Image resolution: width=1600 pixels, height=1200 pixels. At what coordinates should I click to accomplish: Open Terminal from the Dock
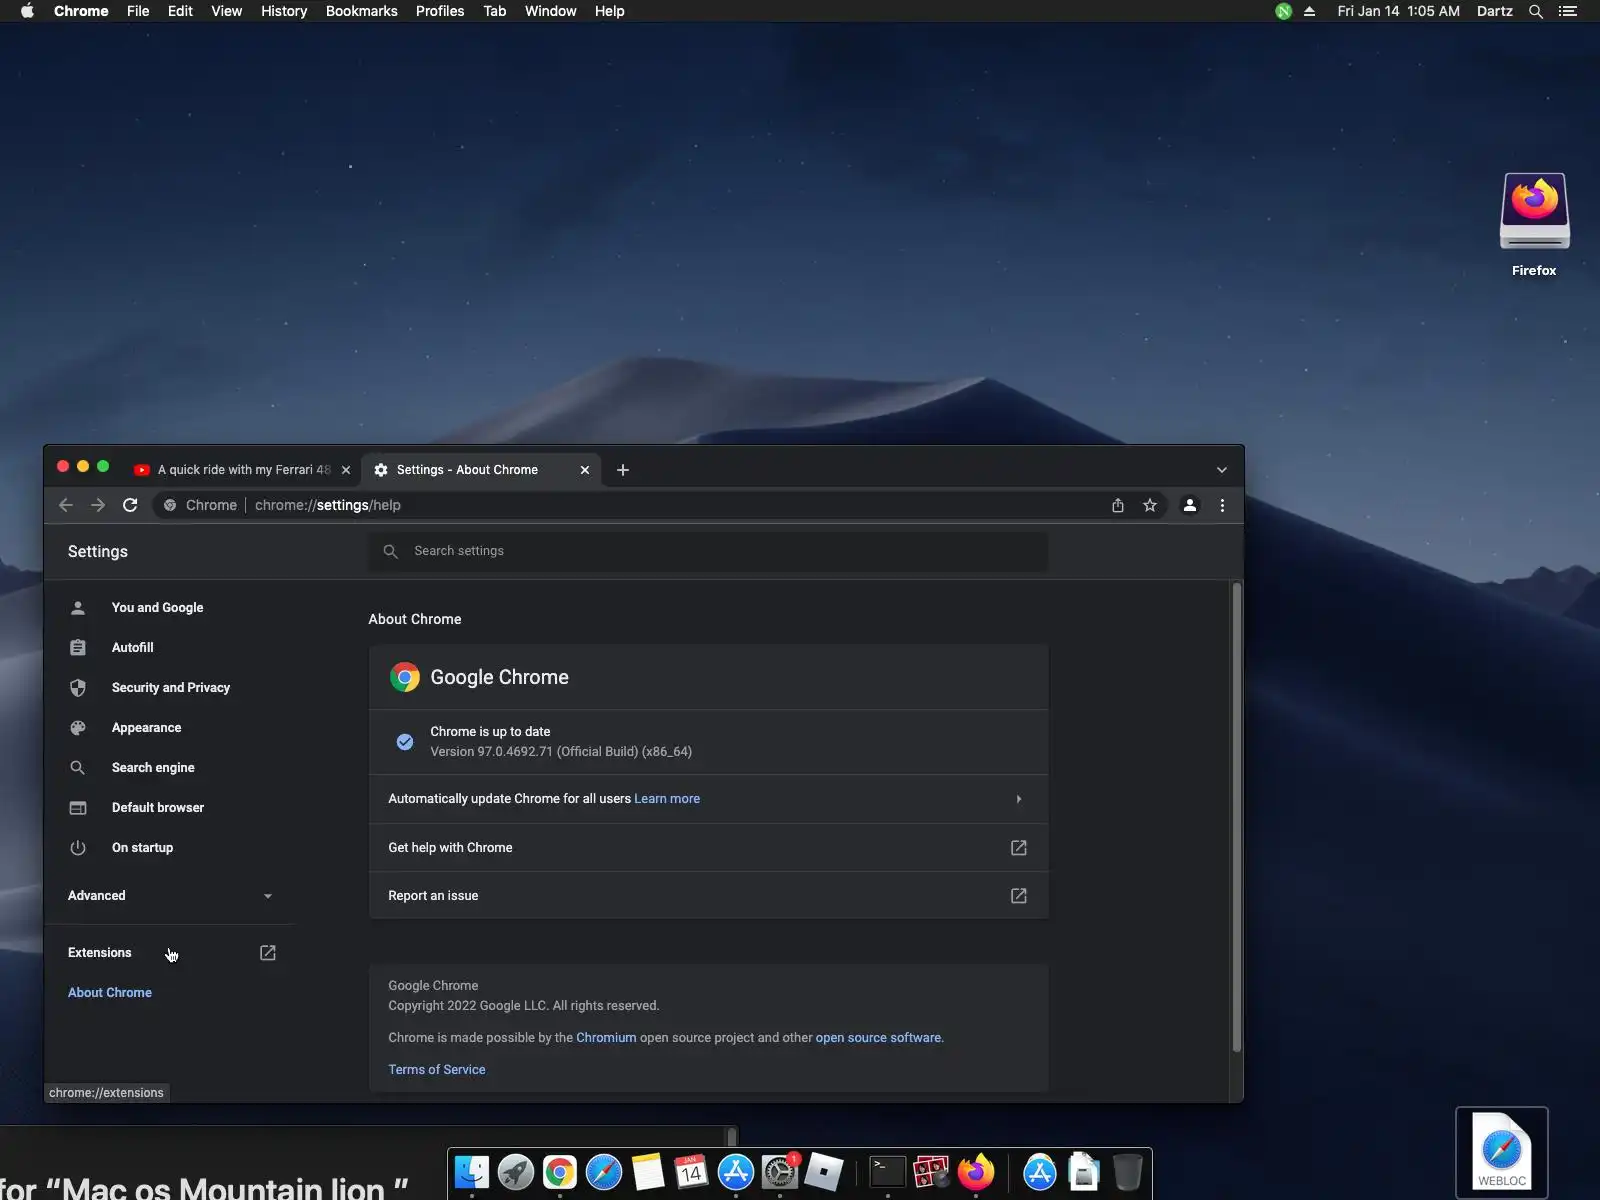tap(888, 1172)
